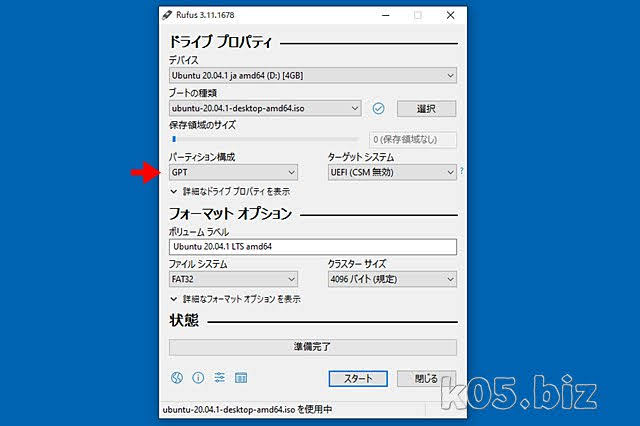Click the ISO checksum checkmark icon
The width and height of the screenshot is (640, 426).
[378, 109]
